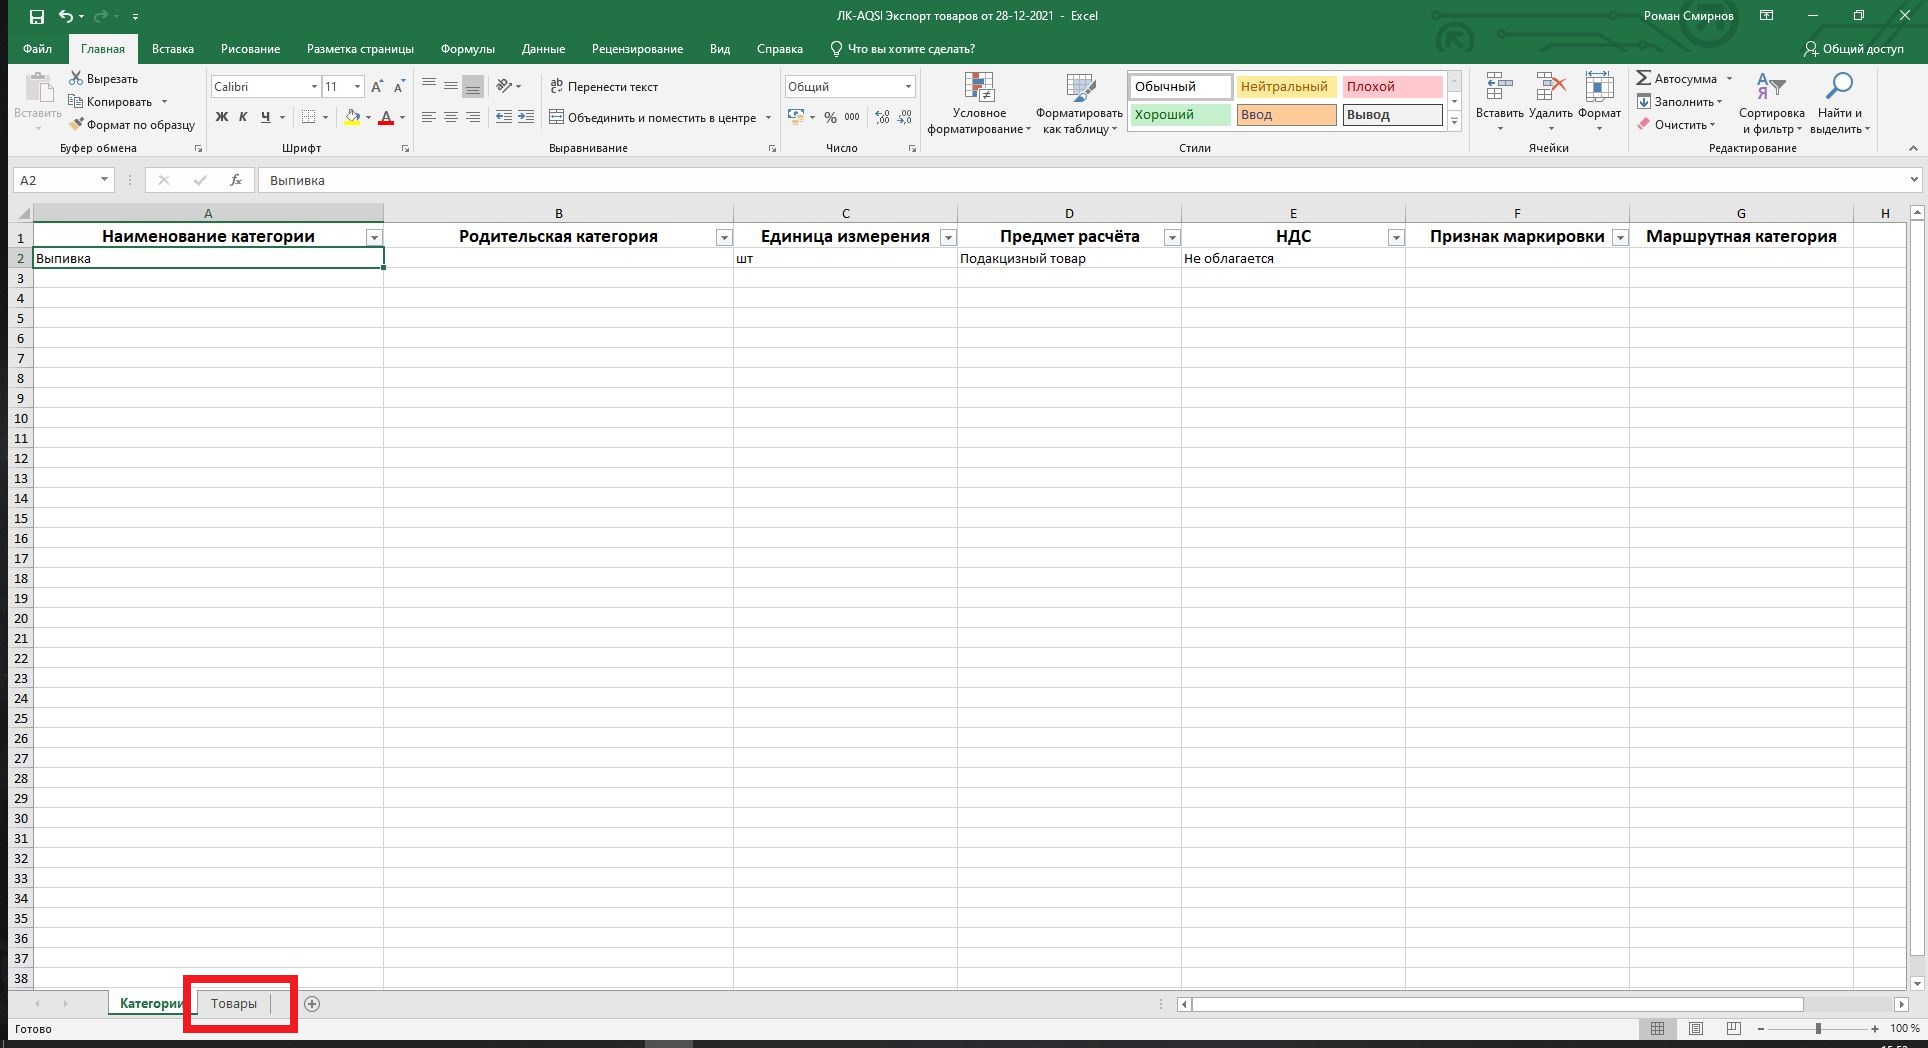Open Conditional Formatting icon menu
Viewport: 1928px width, 1048px height.
(979, 88)
